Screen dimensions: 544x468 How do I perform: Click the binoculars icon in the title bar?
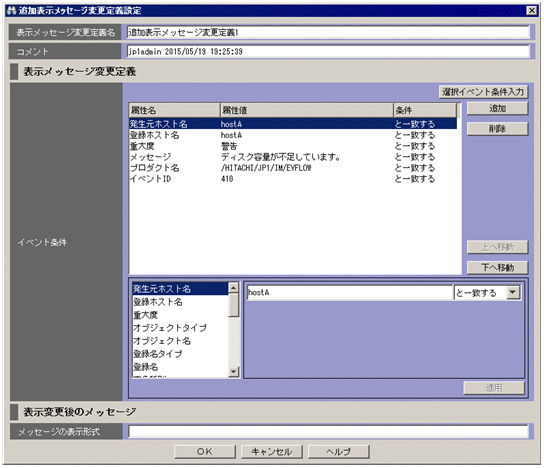tap(11, 10)
